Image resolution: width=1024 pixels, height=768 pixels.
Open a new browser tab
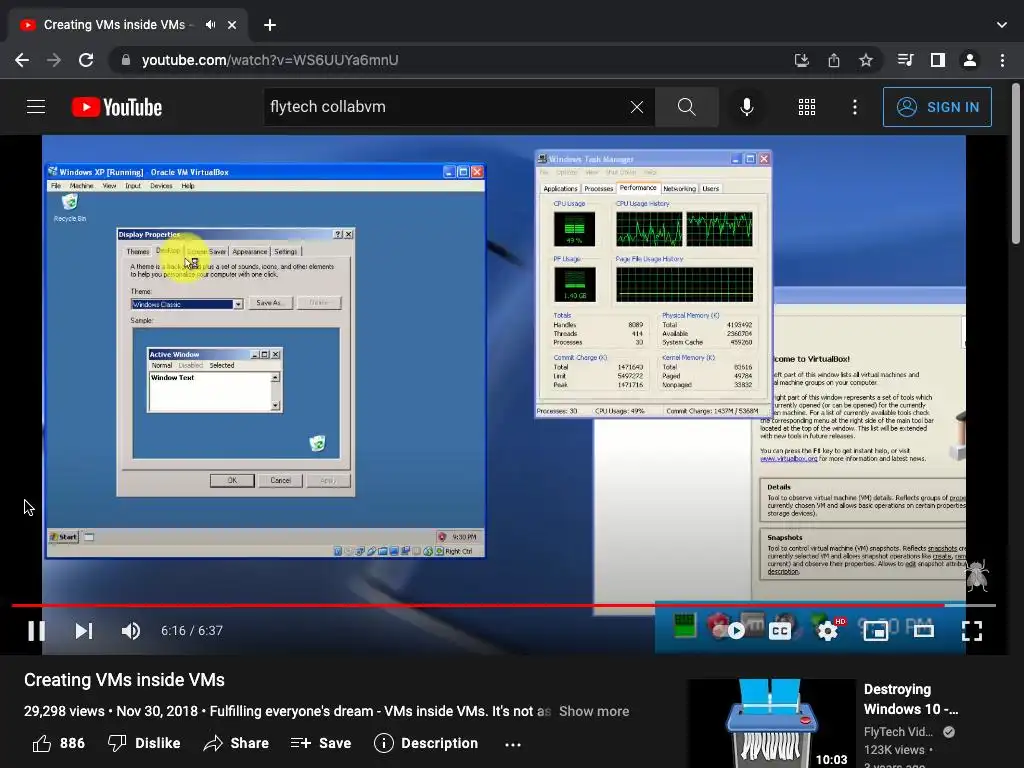point(270,25)
